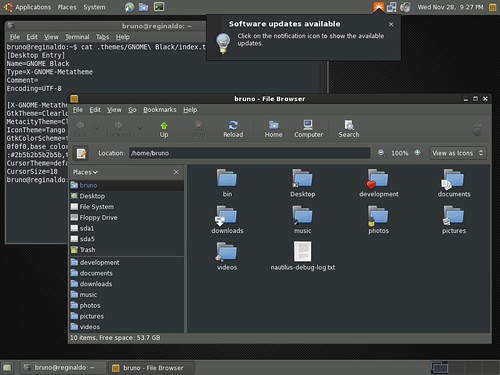Select the downloads folder icon in main view
This screenshot has width=500, height=375.
(x=227, y=215)
